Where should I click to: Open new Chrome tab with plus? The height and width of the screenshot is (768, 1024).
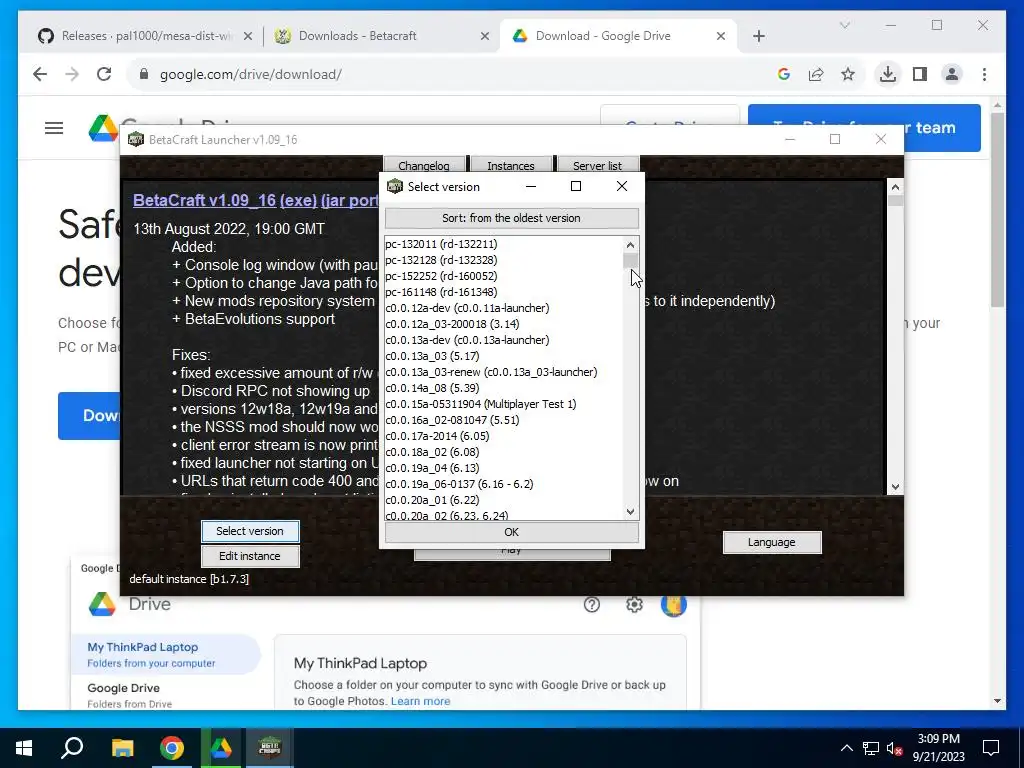(758, 36)
